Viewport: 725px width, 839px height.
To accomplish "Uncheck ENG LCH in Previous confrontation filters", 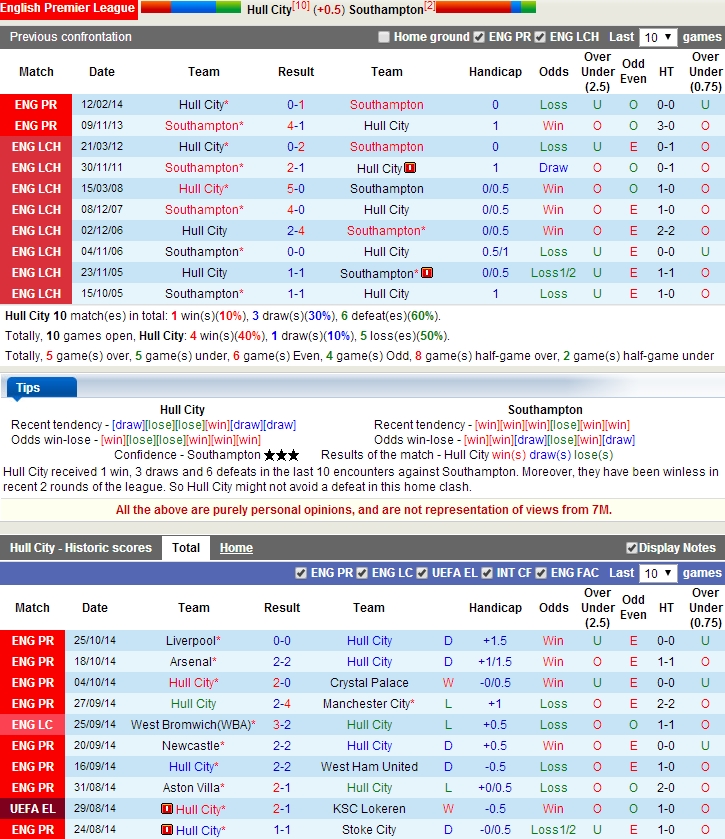I will pos(540,37).
